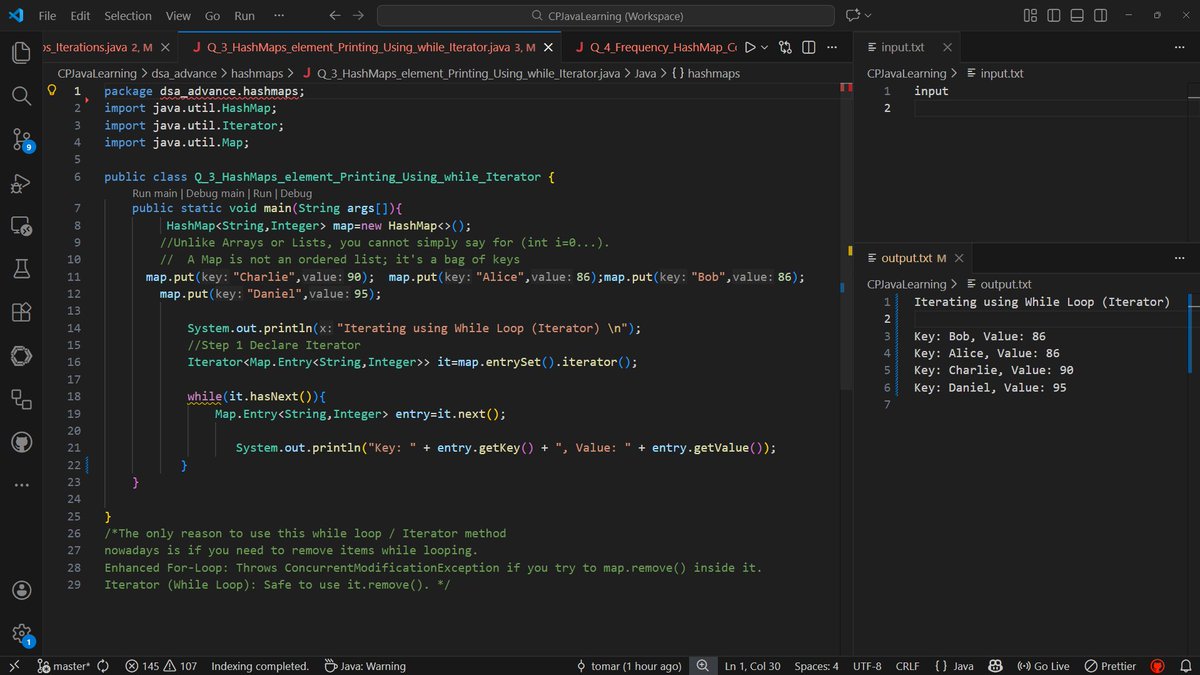Split the main editor to the right
Image resolution: width=1200 pixels, height=675 pixels.
click(809, 47)
